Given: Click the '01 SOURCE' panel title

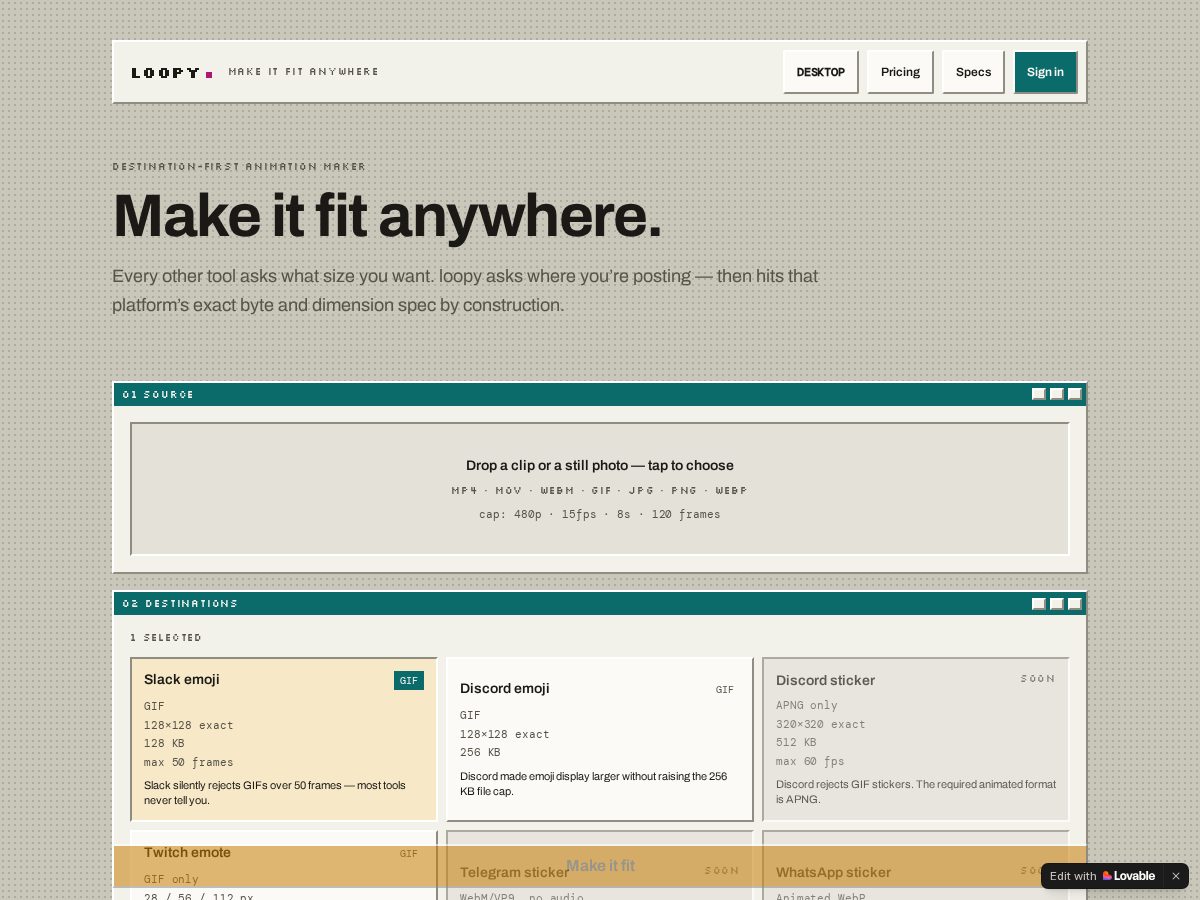Looking at the screenshot, I should pos(158,394).
